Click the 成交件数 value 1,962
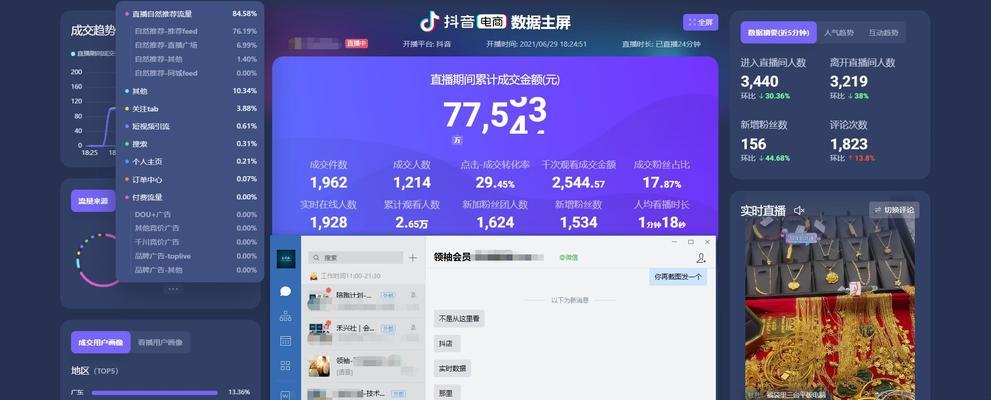 328,183
